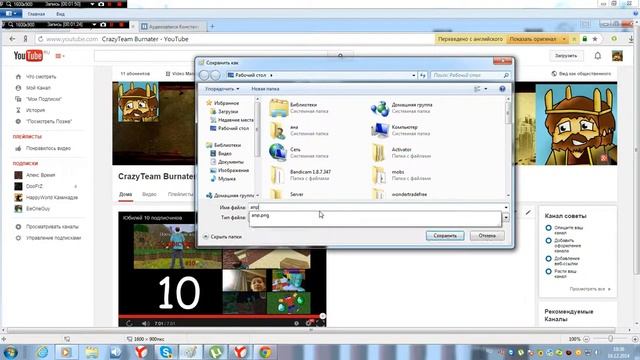Select 'Опишите ваш канал' tip circle
The height and width of the screenshot is (360, 640).
[548, 228]
